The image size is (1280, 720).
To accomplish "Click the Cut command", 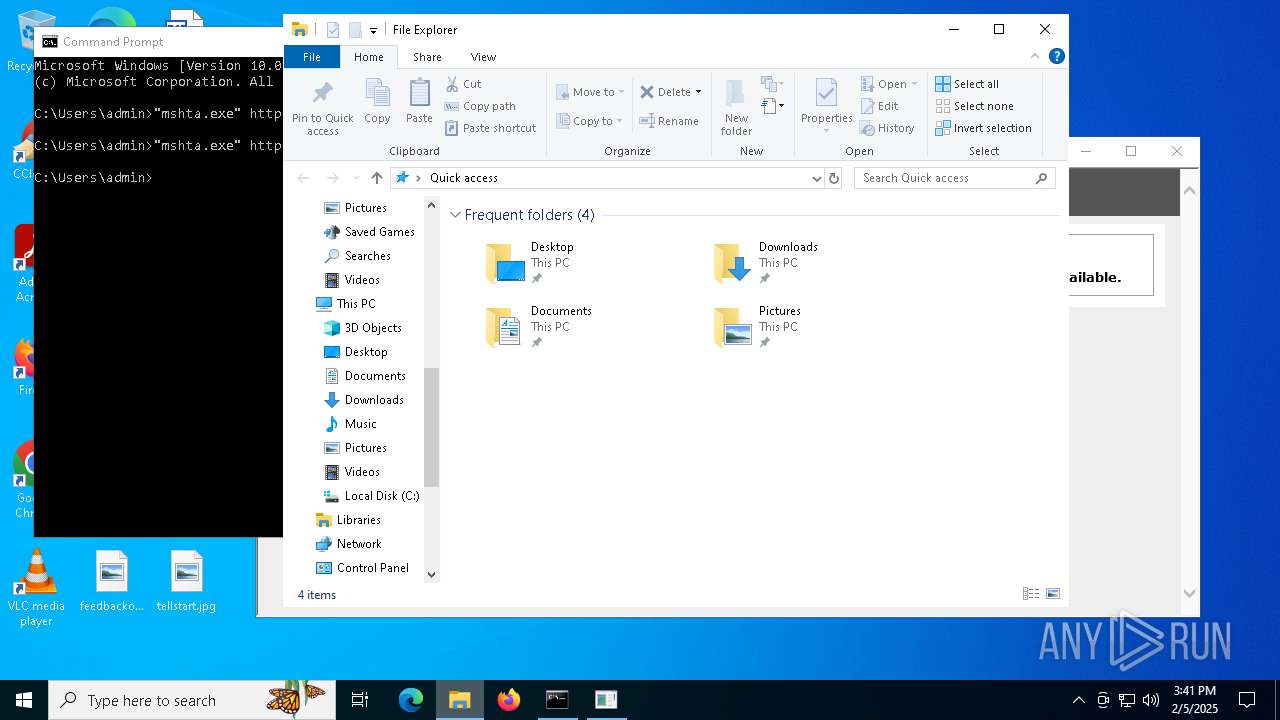I will (463, 84).
